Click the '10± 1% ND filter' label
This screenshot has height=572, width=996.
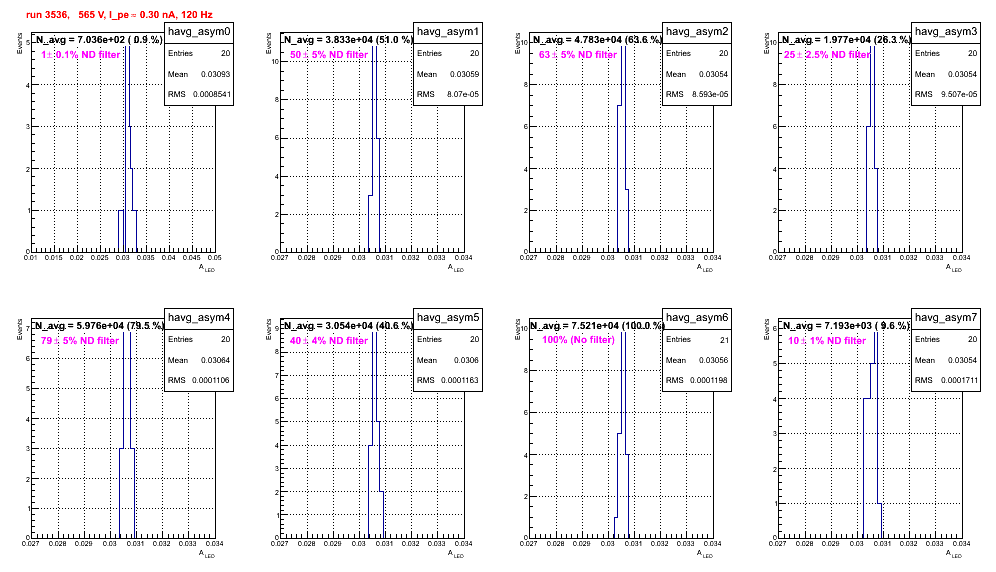827,341
